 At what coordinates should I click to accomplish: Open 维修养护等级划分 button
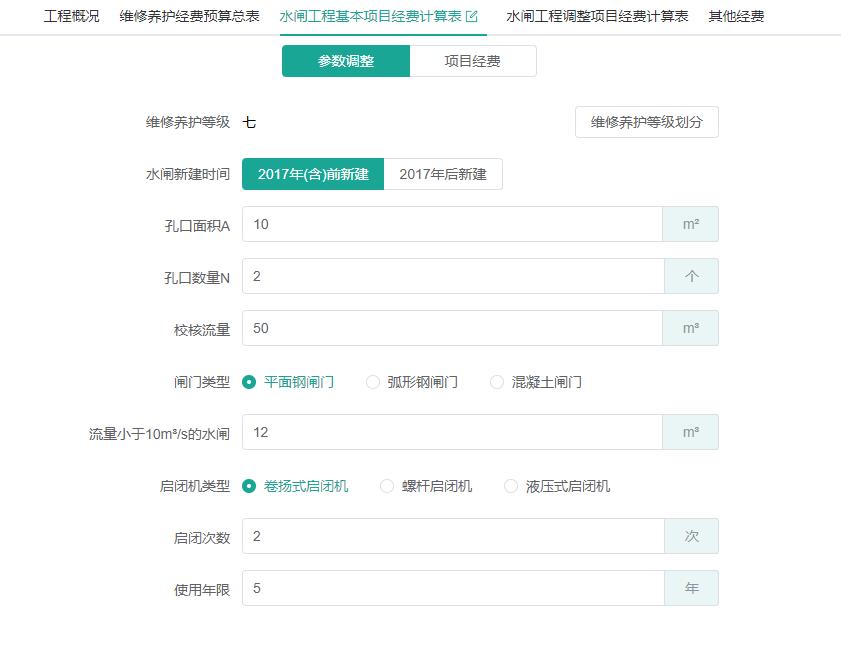point(646,122)
